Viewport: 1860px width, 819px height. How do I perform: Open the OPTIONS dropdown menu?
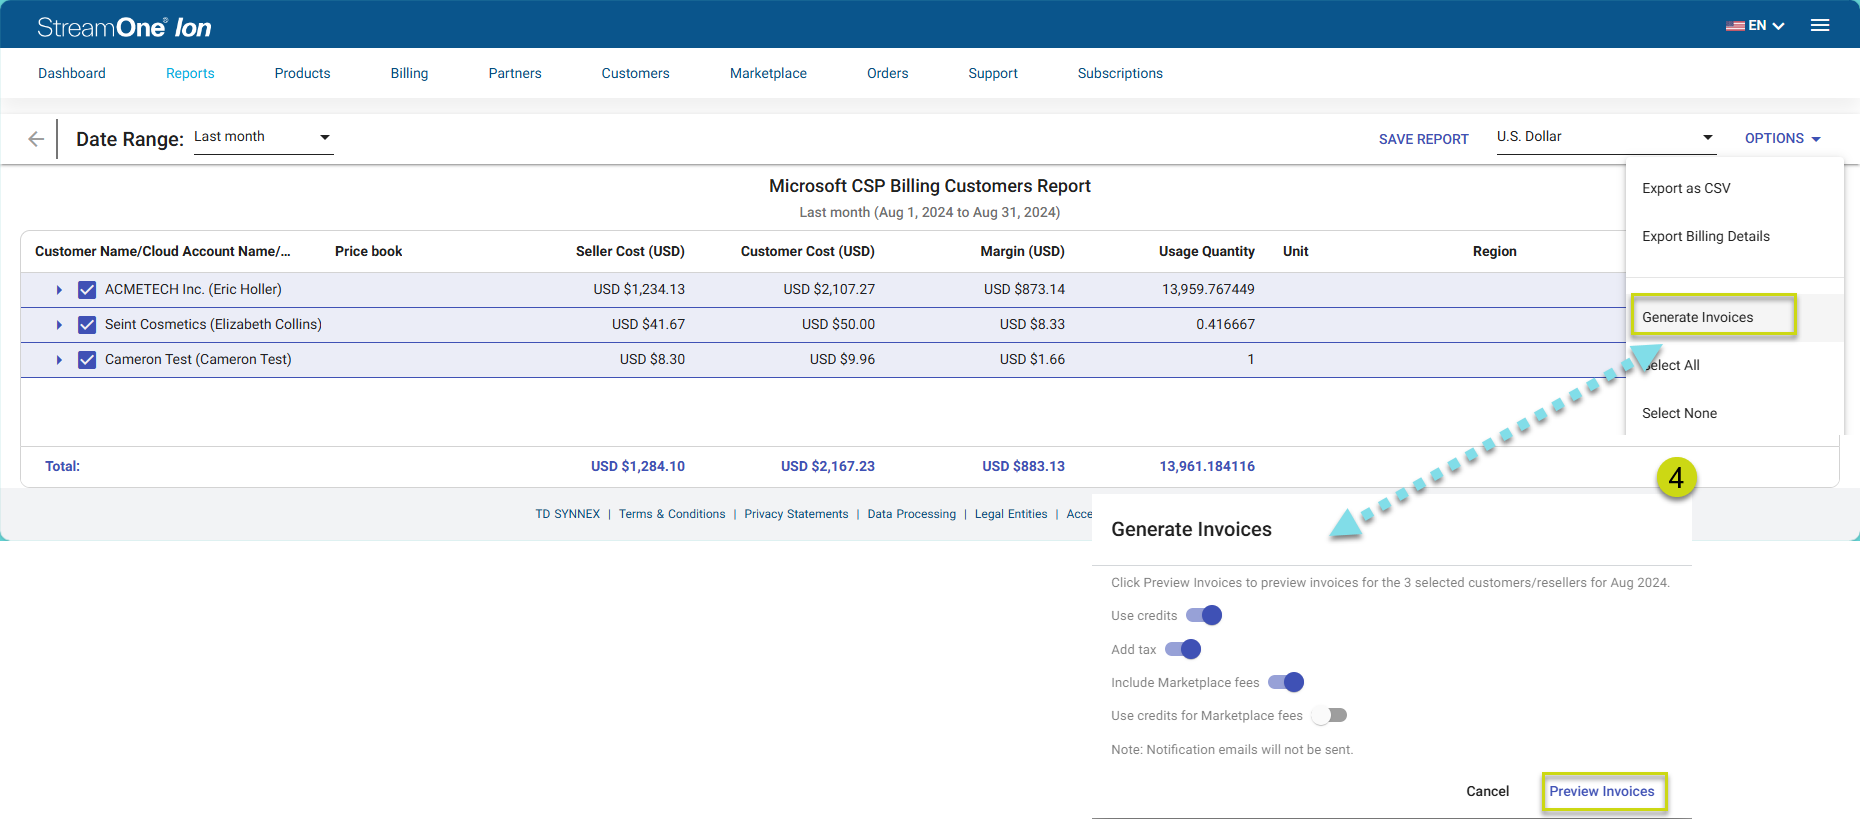tap(1783, 138)
